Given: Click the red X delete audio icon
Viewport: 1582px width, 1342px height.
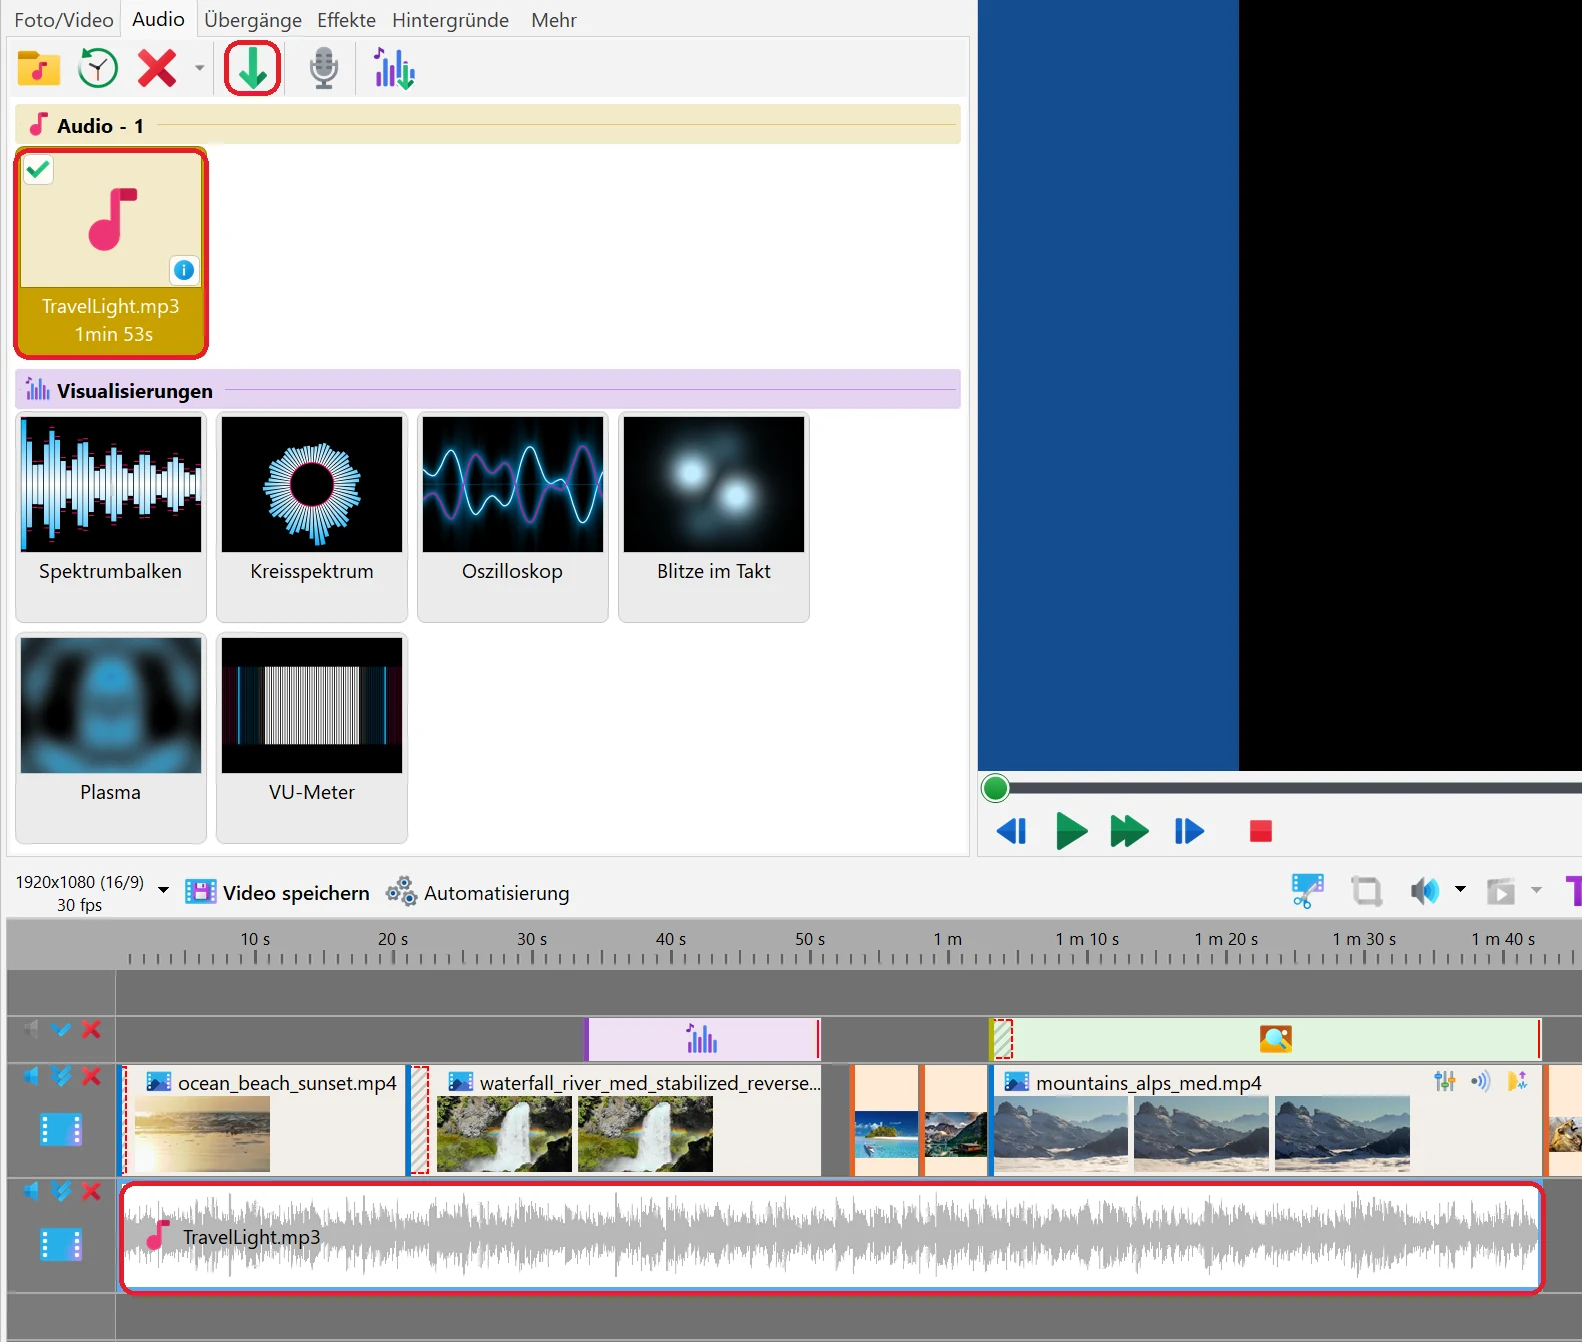Looking at the screenshot, I should point(157,69).
